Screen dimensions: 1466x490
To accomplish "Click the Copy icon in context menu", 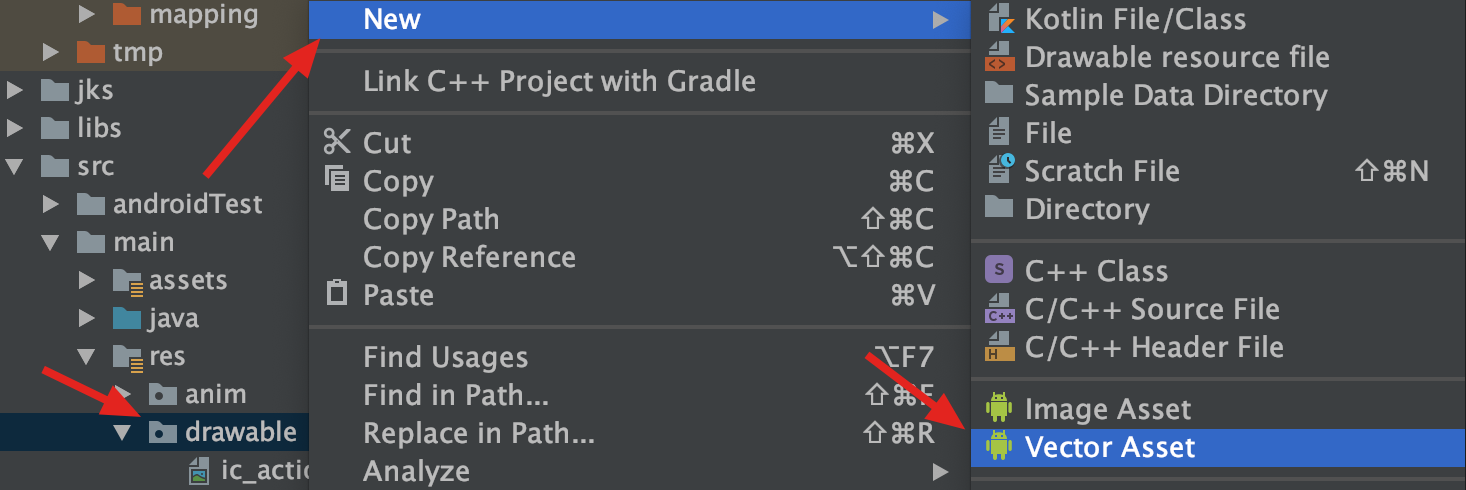I will [x=337, y=180].
